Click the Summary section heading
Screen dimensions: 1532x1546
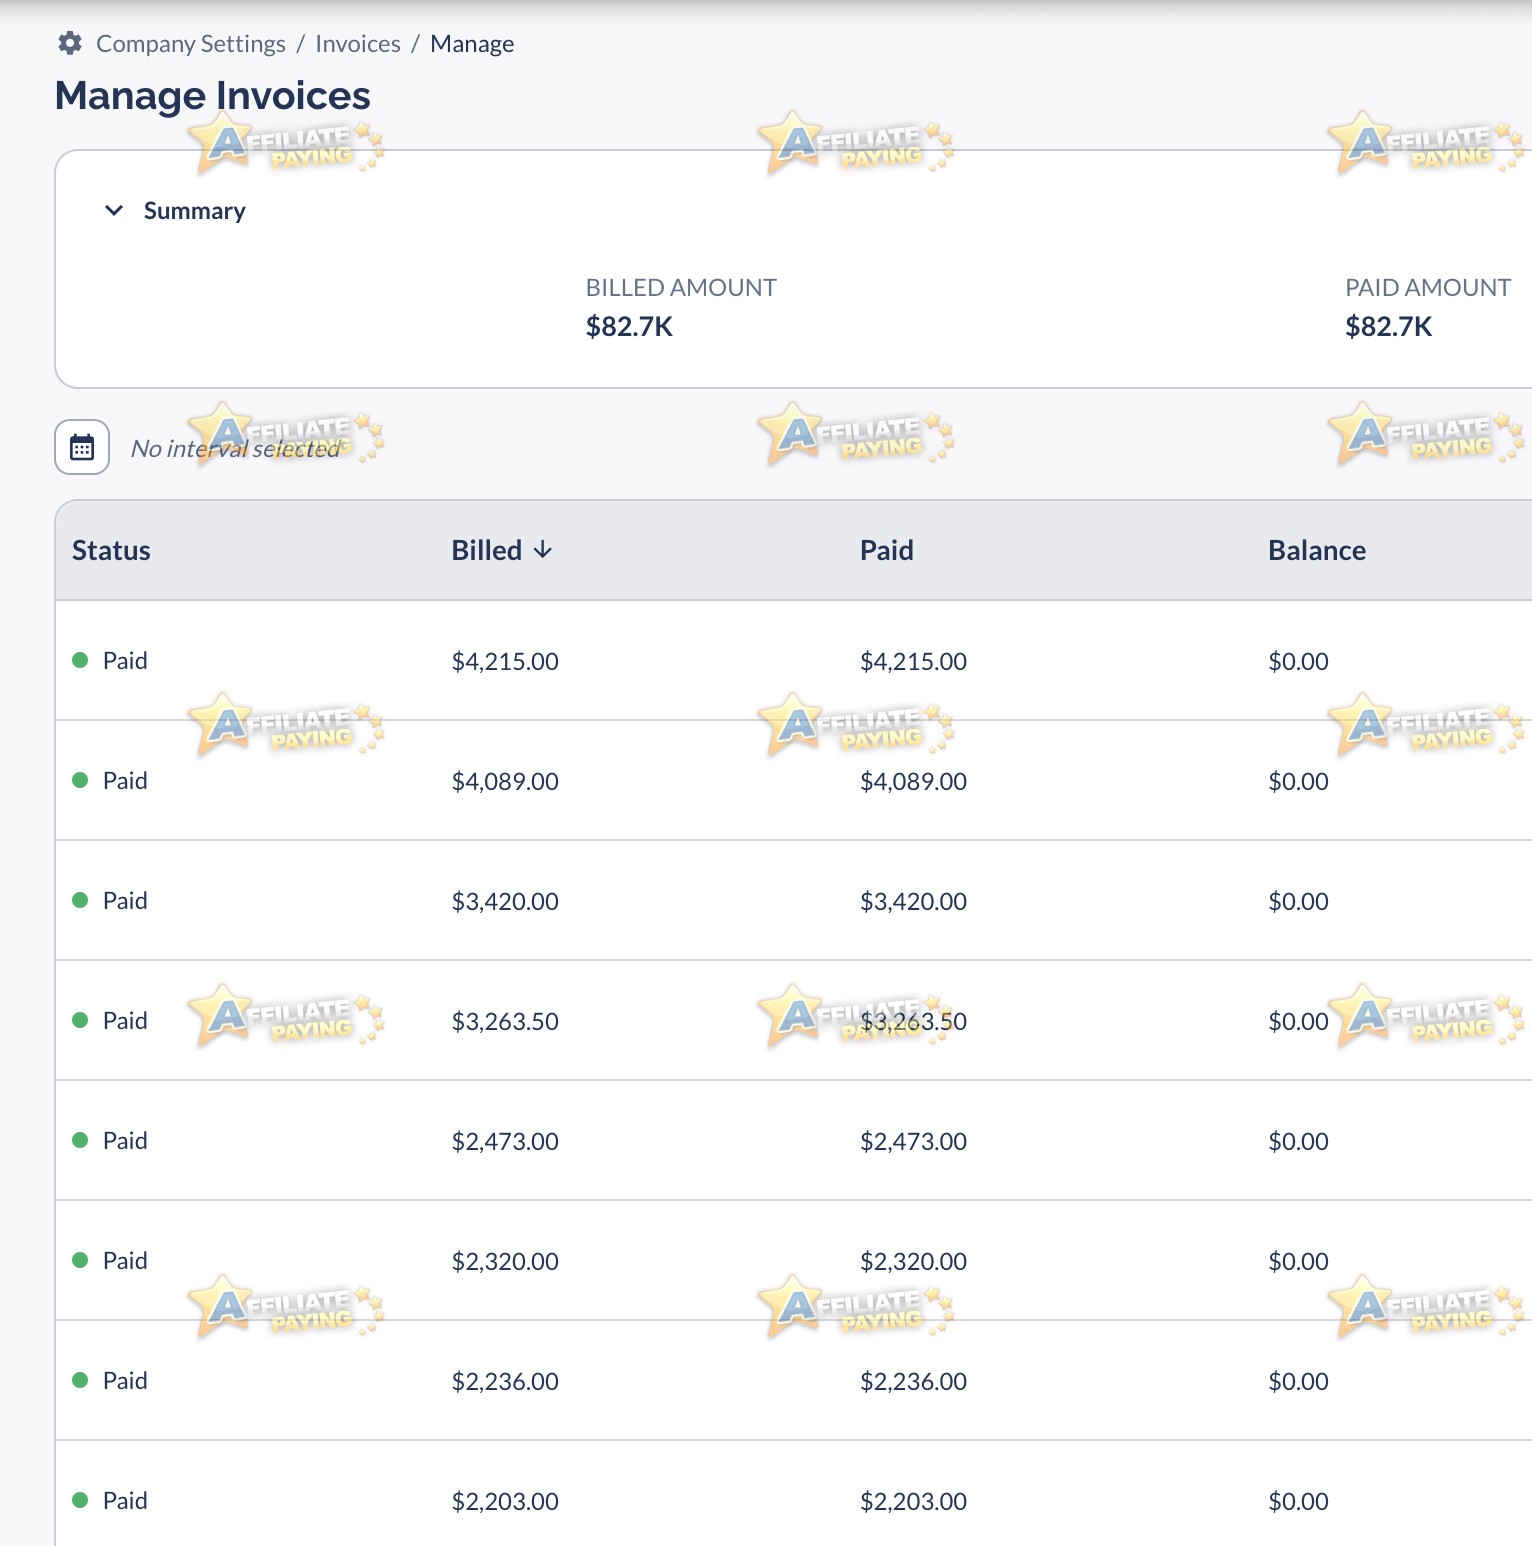(195, 211)
